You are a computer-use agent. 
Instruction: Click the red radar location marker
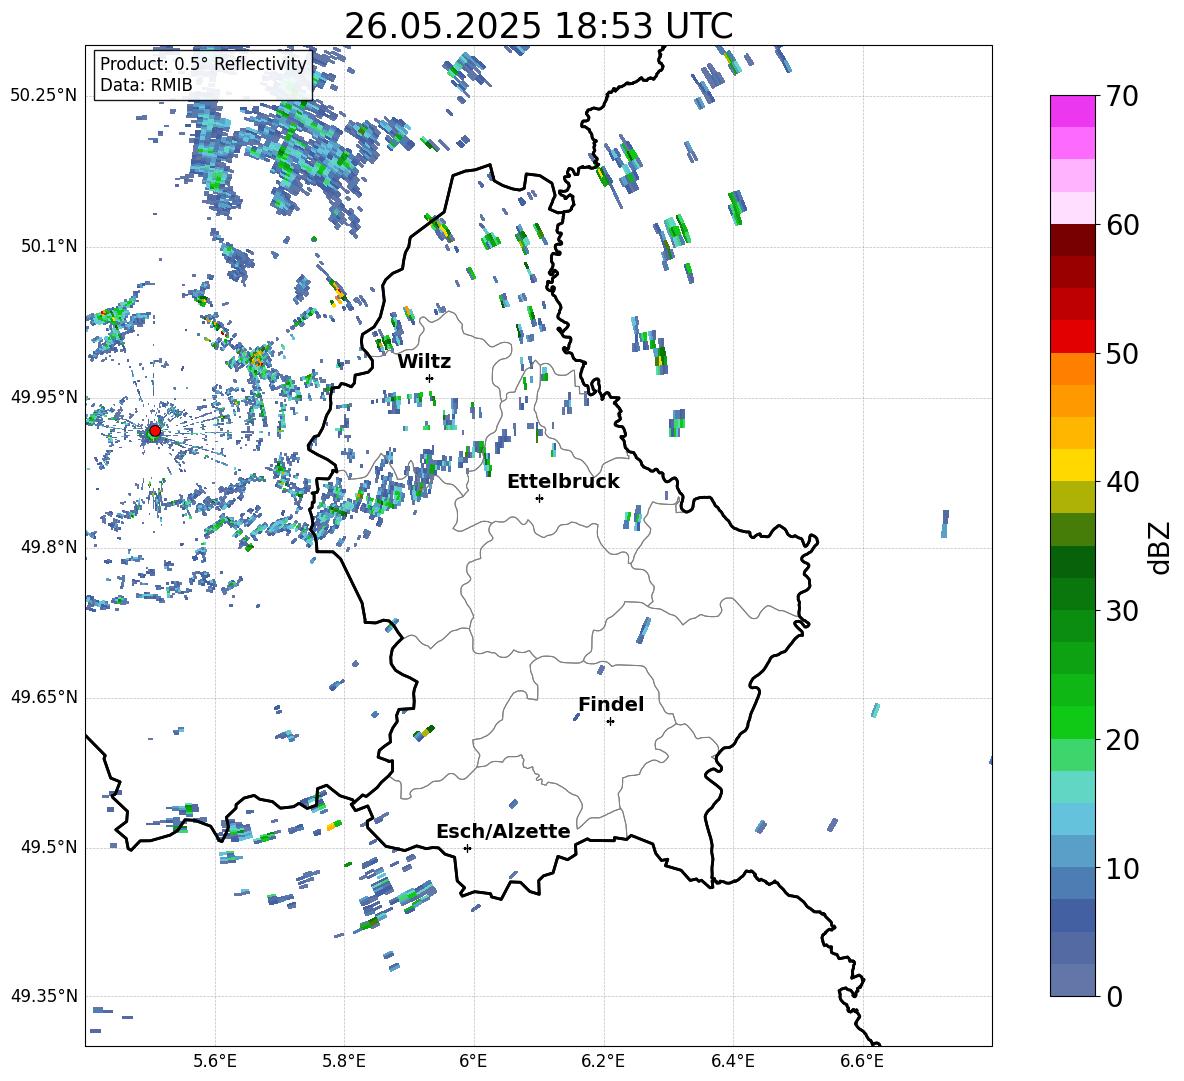[x=154, y=431]
